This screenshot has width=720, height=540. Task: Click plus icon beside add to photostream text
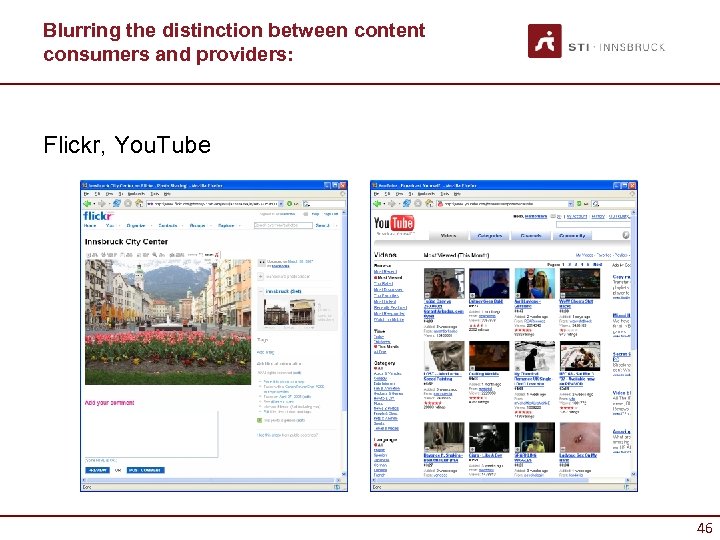[260, 276]
